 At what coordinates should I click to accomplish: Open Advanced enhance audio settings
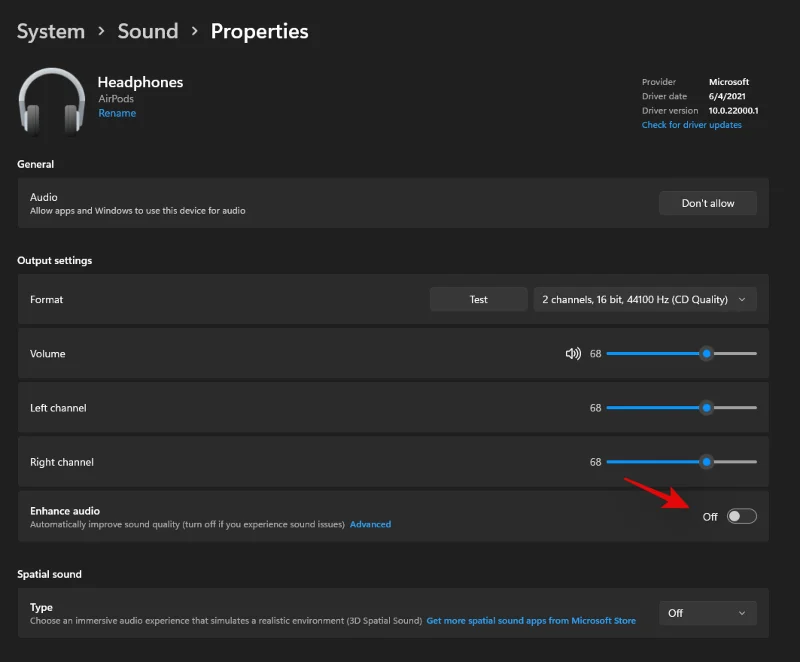[x=370, y=524]
